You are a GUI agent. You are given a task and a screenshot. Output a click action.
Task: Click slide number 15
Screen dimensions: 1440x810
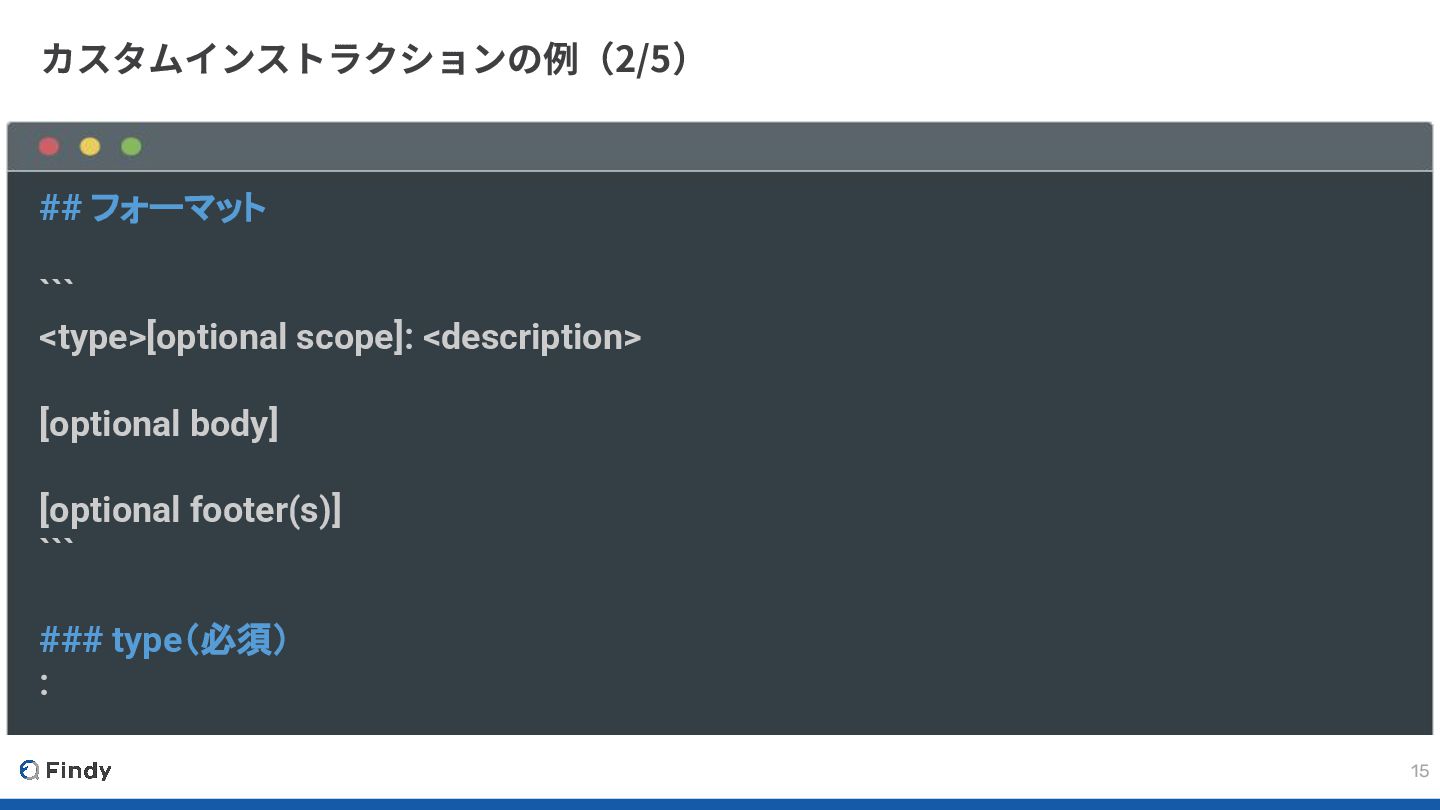(x=1419, y=771)
